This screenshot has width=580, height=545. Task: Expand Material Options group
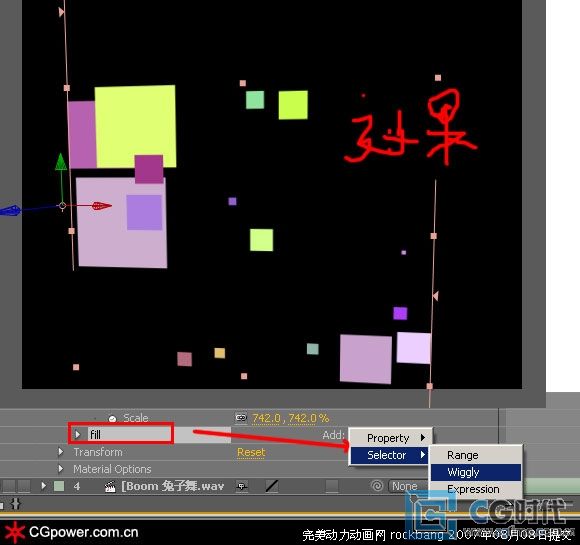pyautogui.click(x=61, y=468)
